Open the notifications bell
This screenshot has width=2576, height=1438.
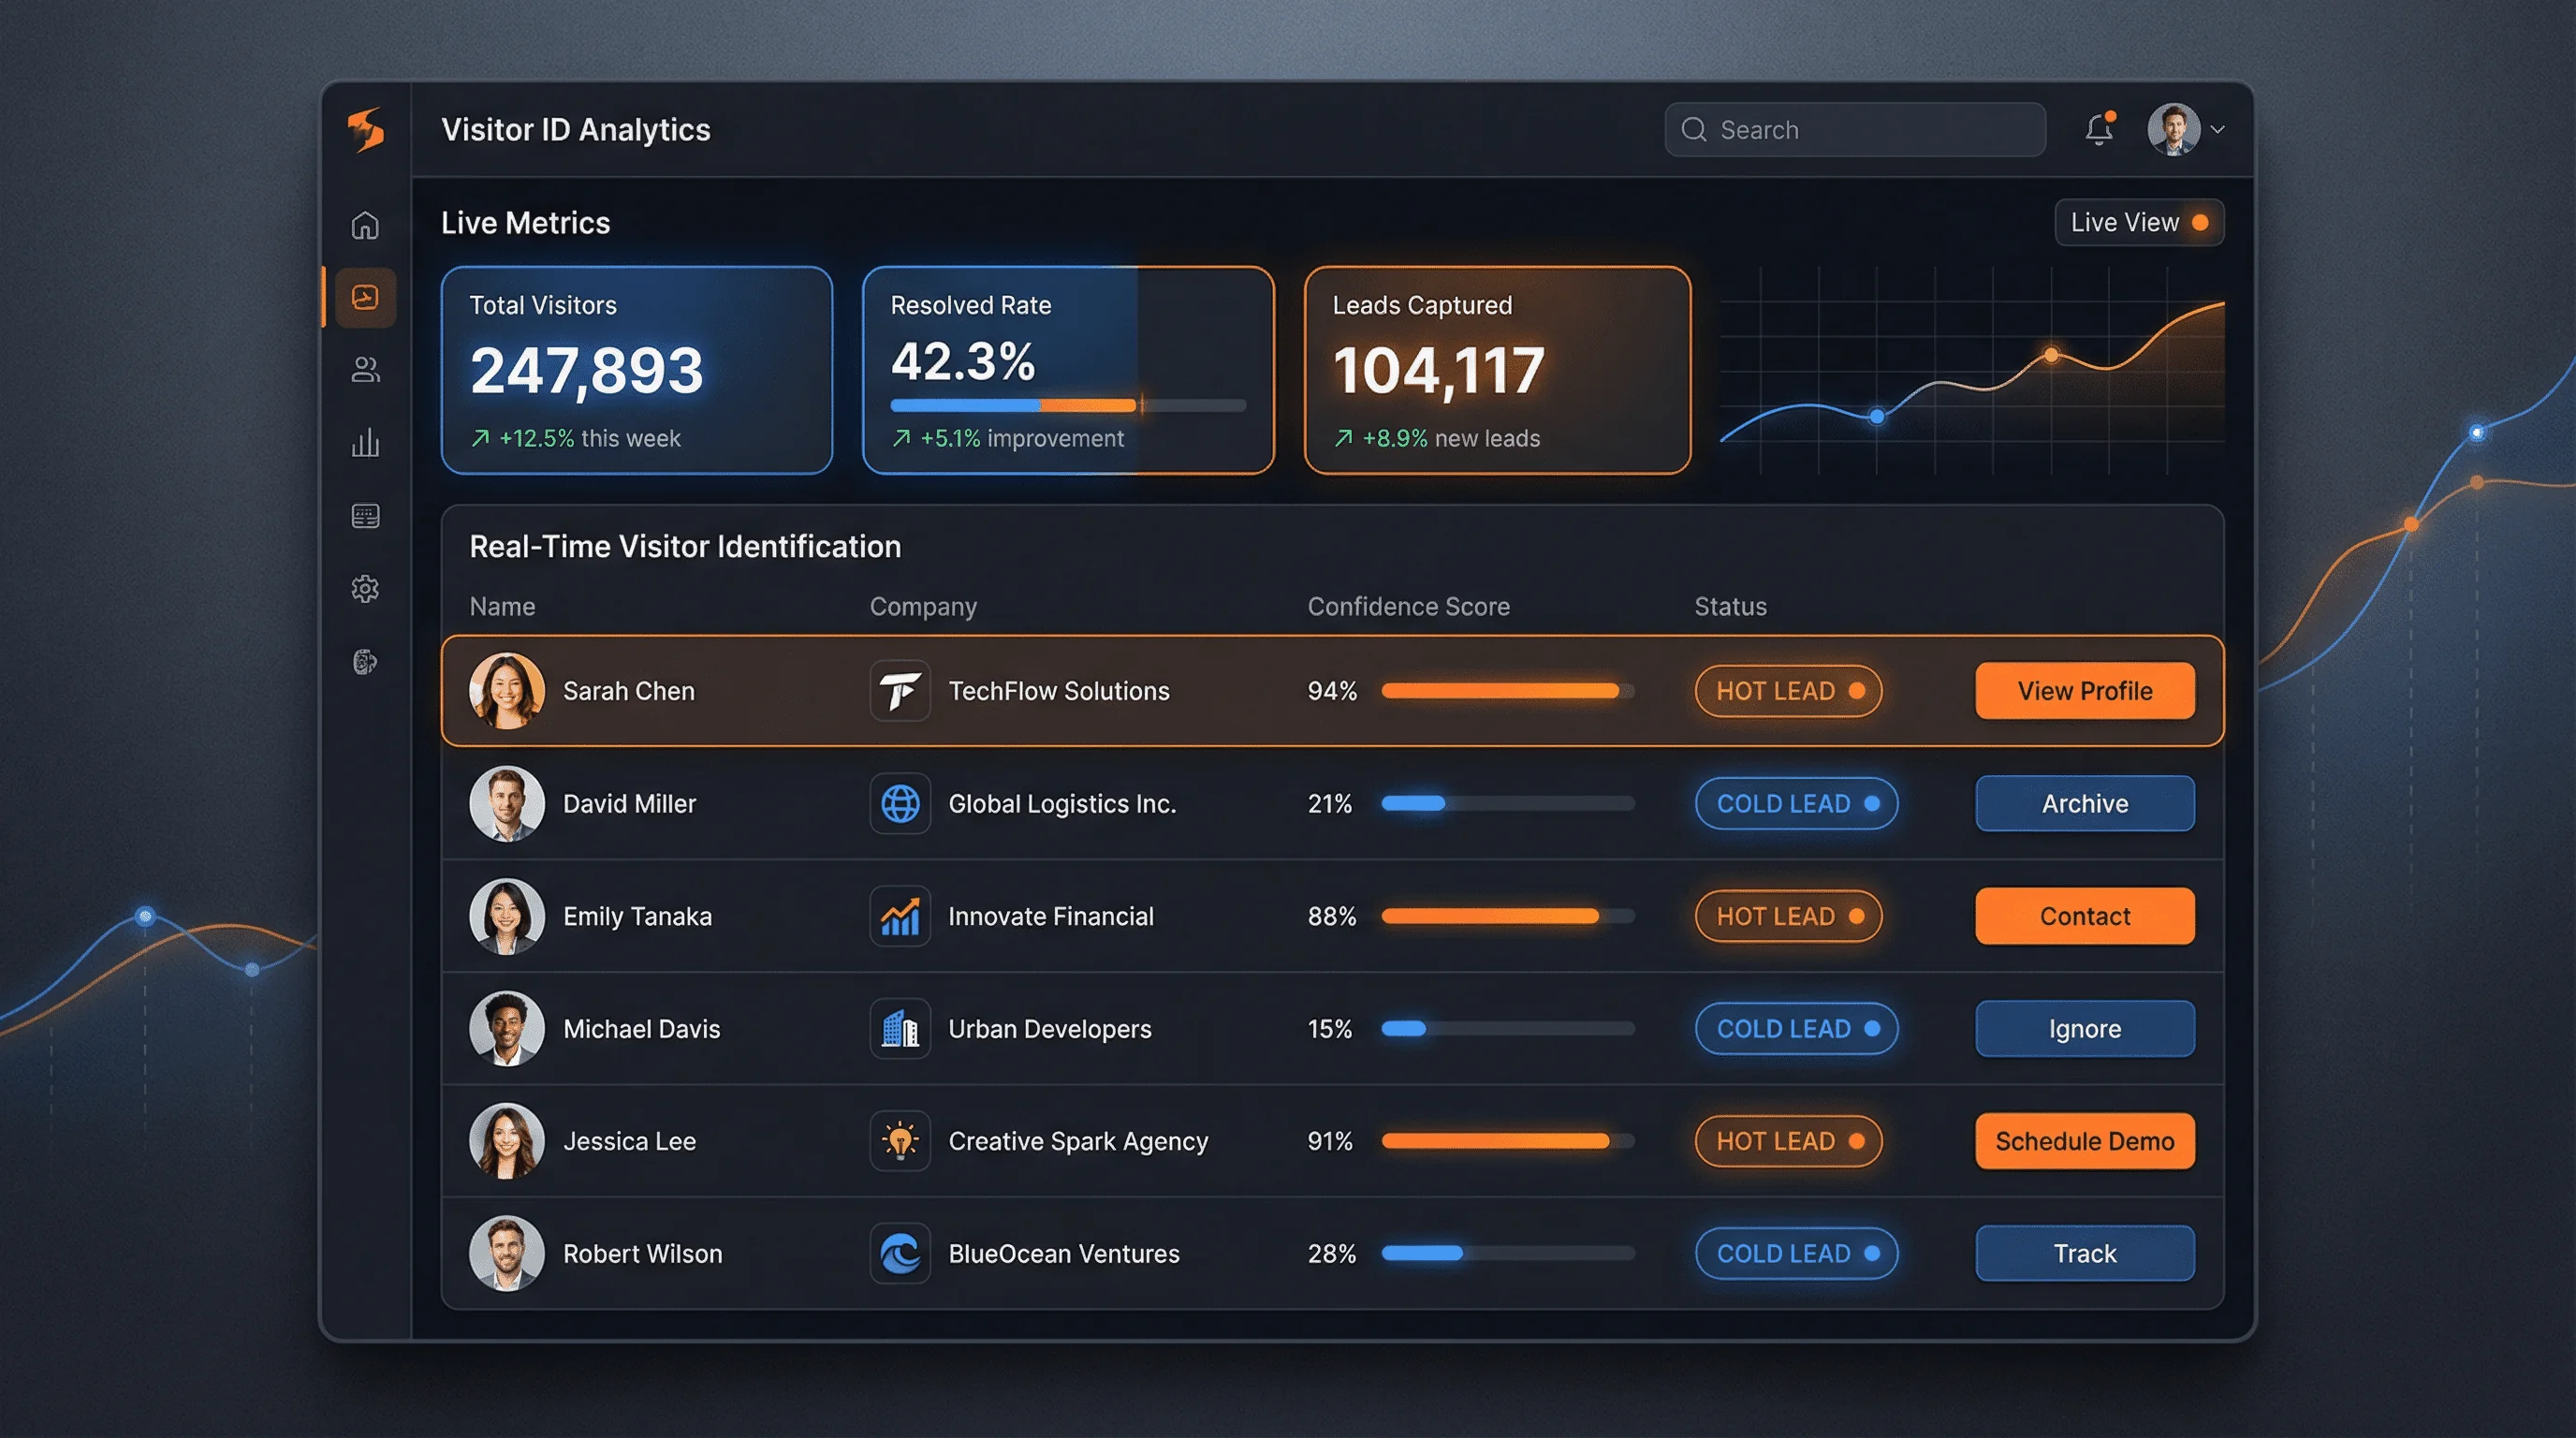2099,130
